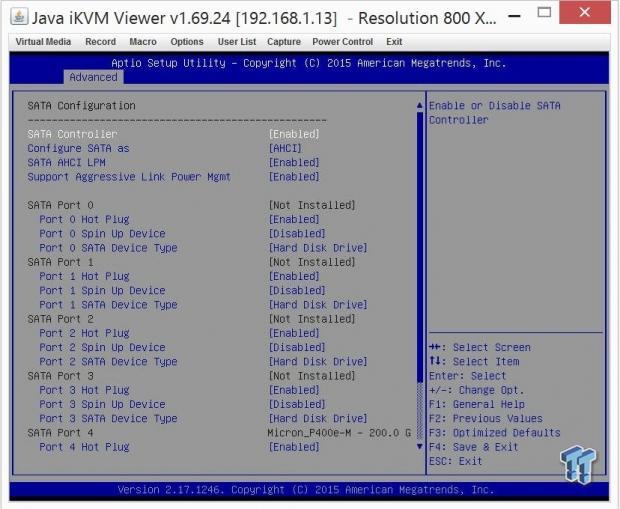Click the Java icon in the title bar

coord(19,17)
